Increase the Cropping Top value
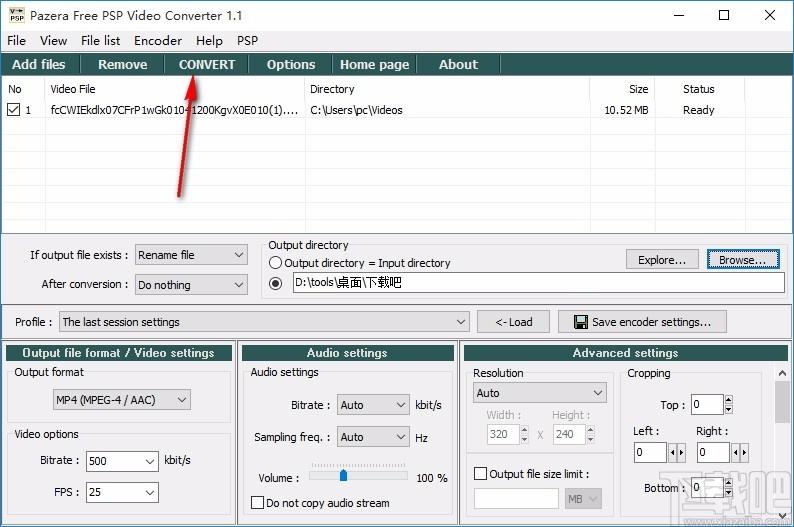The image size is (794, 527). click(x=728, y=399)
